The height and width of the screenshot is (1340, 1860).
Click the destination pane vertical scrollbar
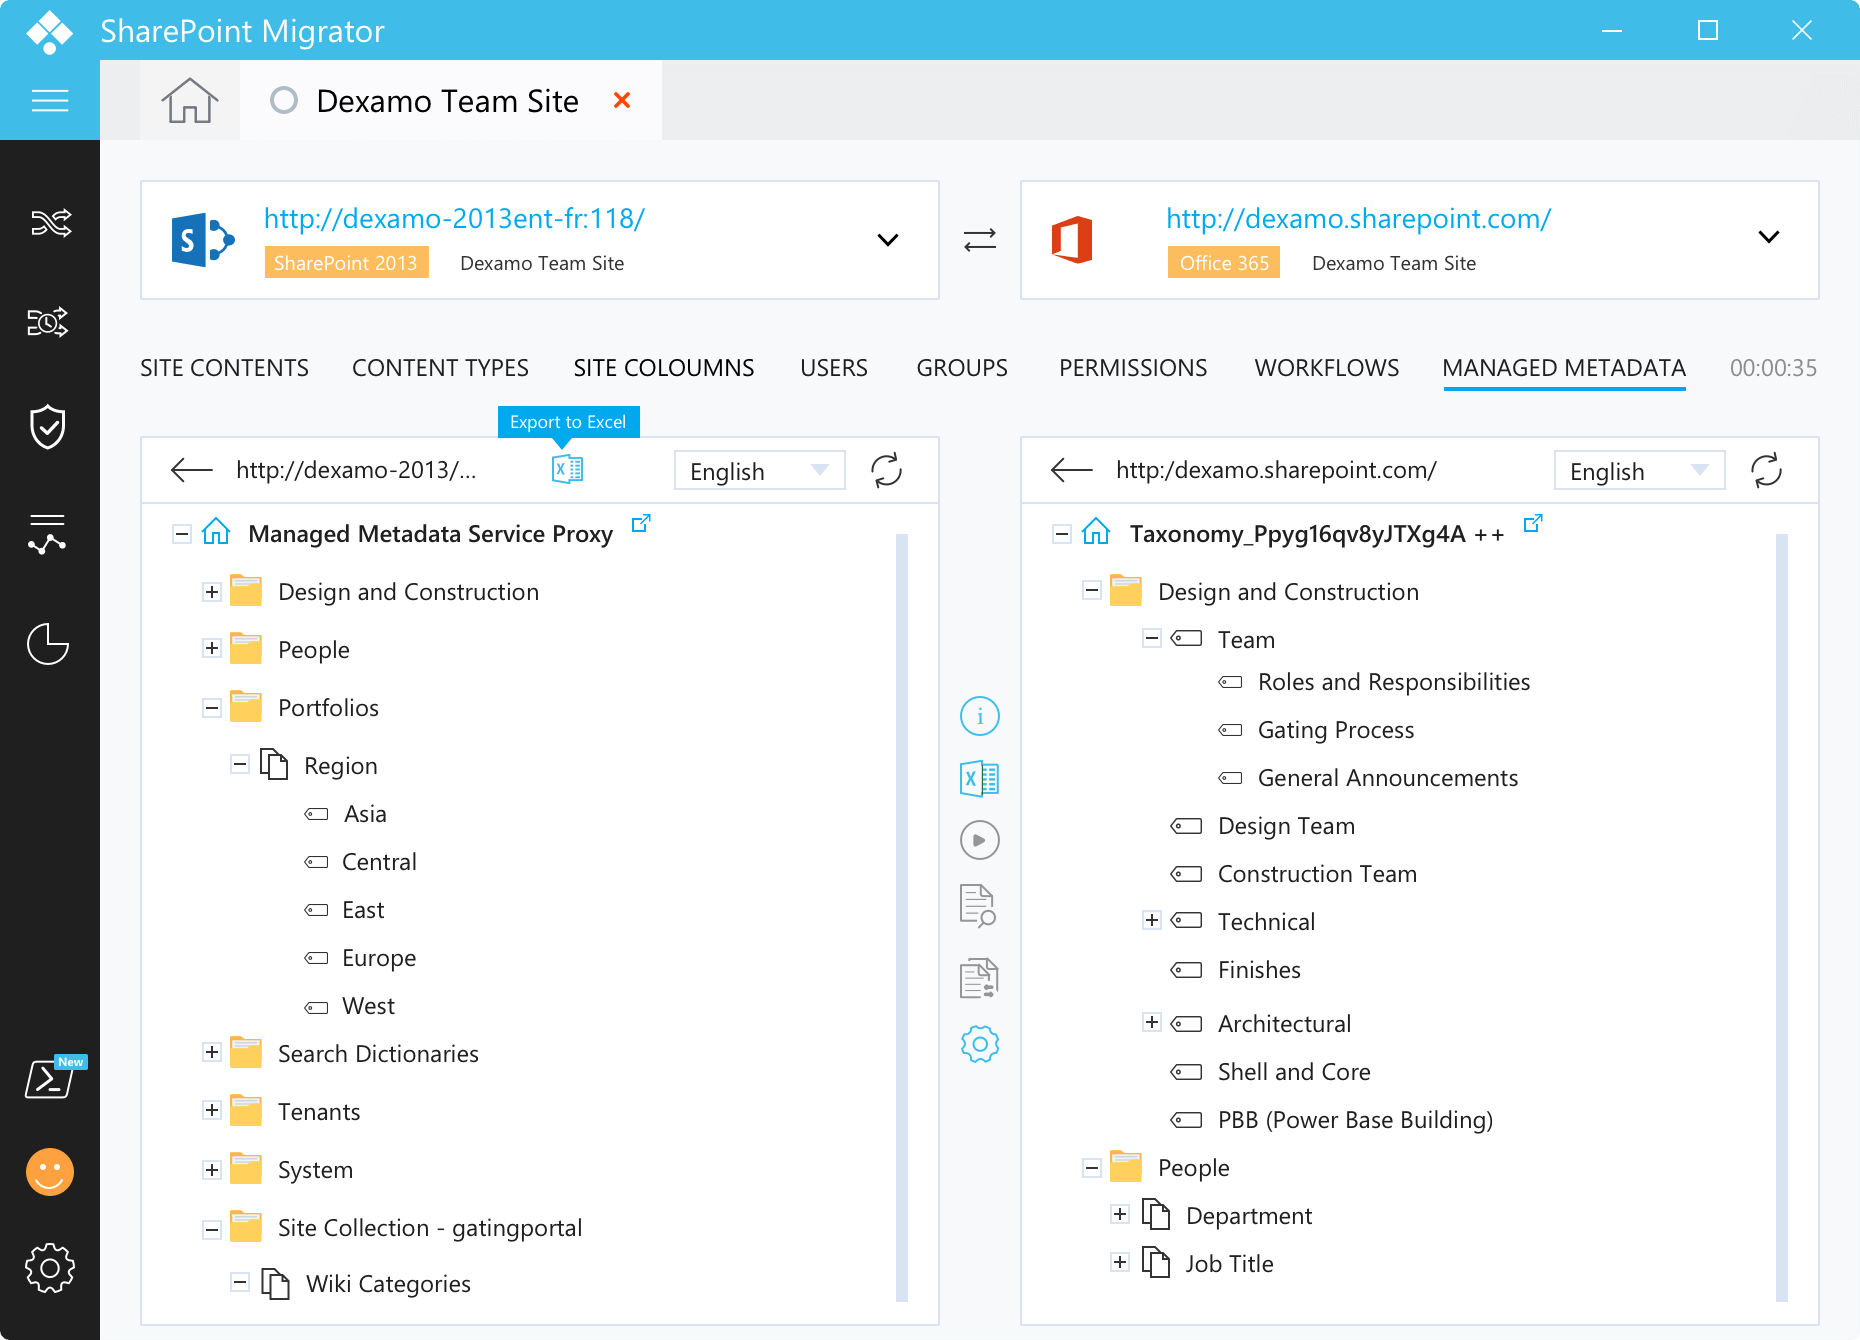(x=1782, y=918)
